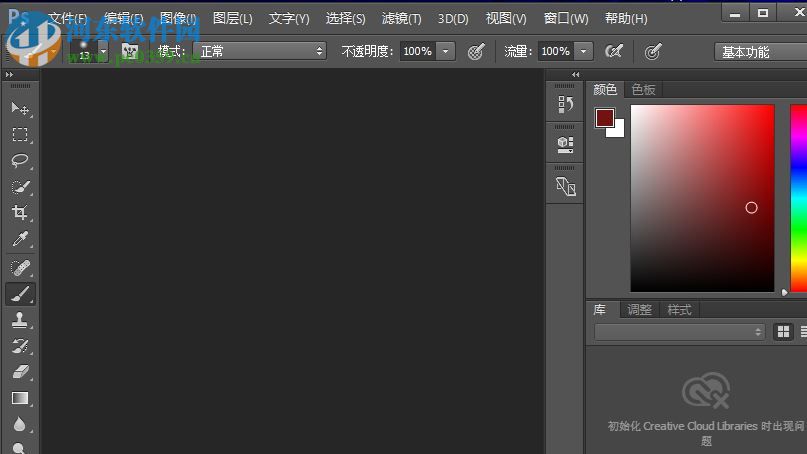Open the Properties panel icon
This screenshot has width=807, height=454.
(x=565, y=145)
